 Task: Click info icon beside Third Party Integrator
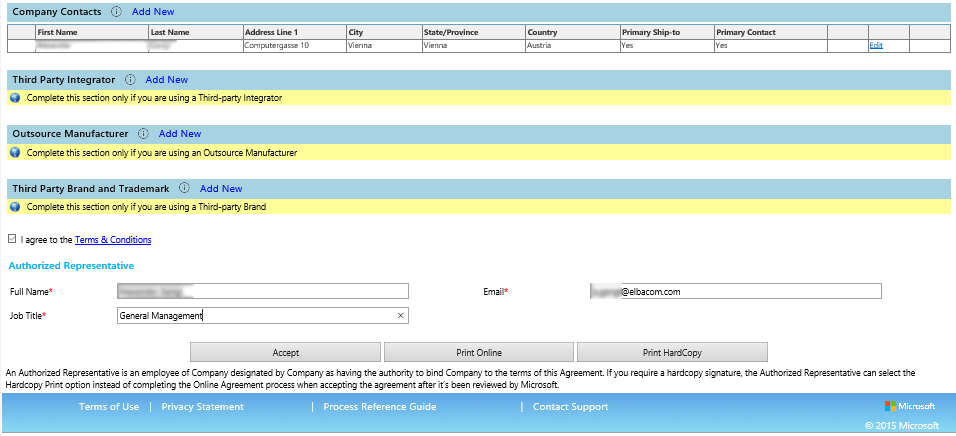click(130, 80)
